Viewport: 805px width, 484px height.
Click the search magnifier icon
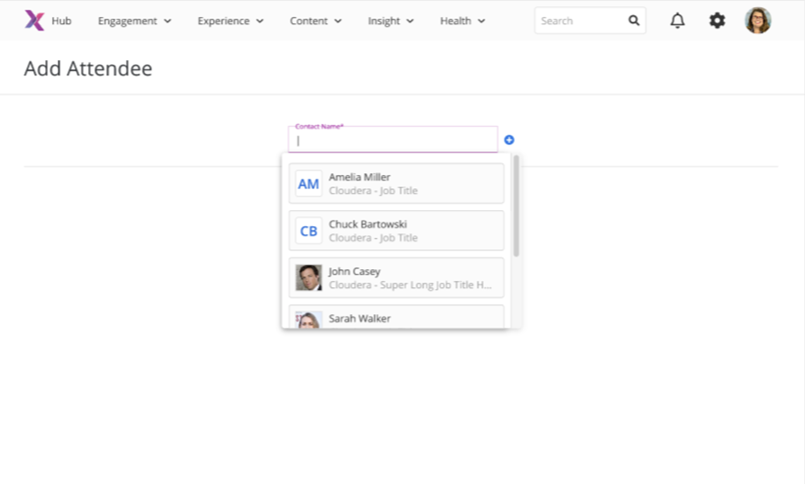633,20
